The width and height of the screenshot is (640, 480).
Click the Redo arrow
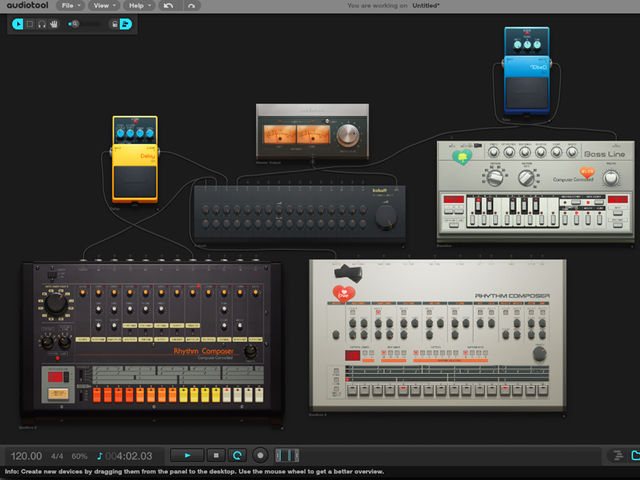click(191, 6)
